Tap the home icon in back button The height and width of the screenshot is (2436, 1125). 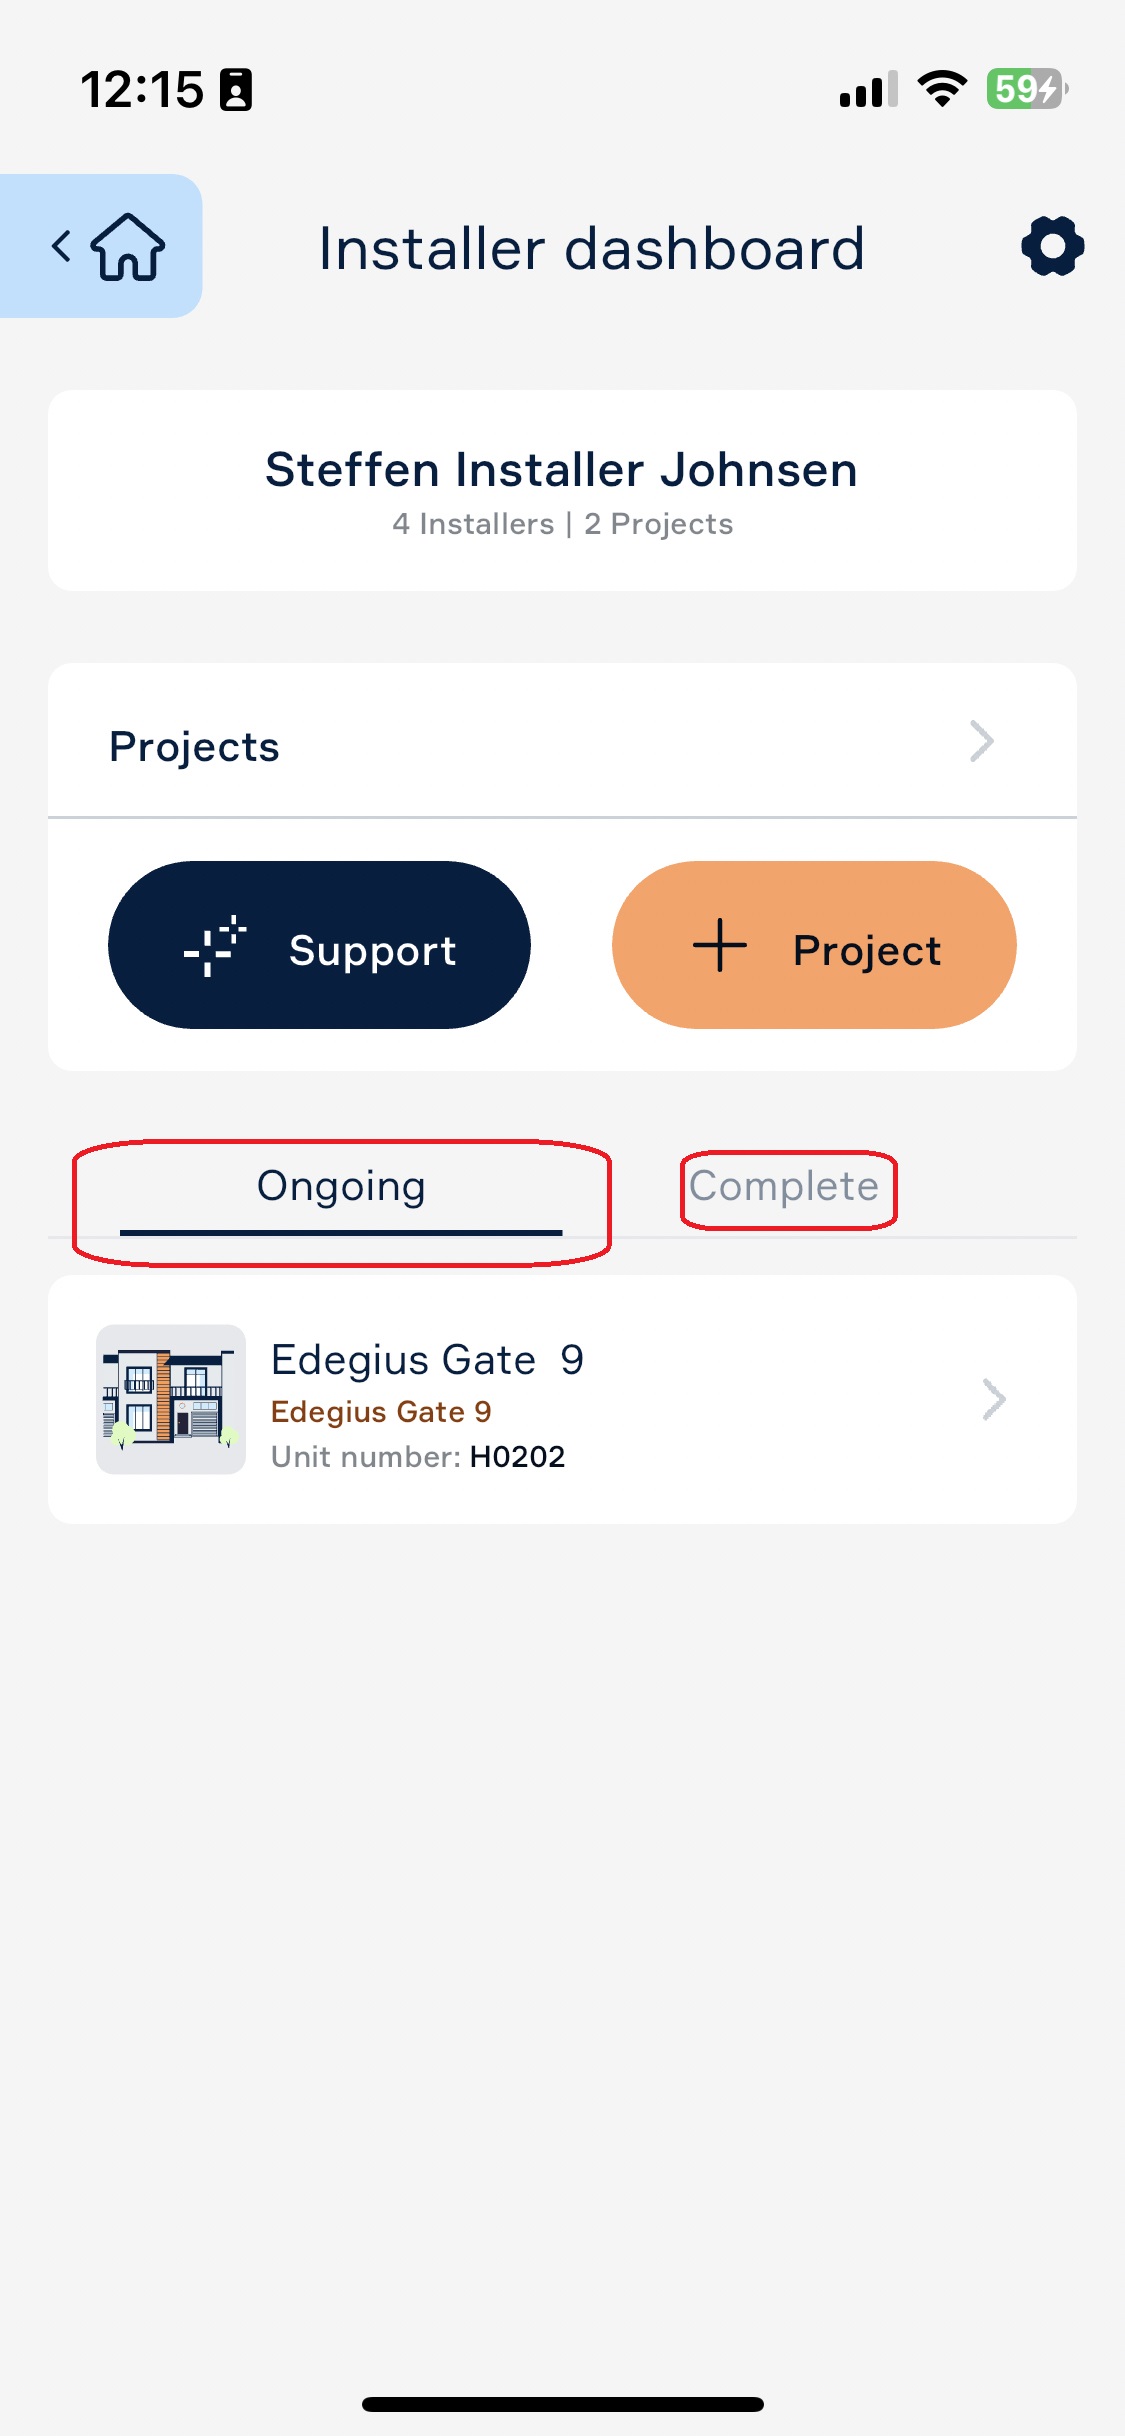coord(128,246)
